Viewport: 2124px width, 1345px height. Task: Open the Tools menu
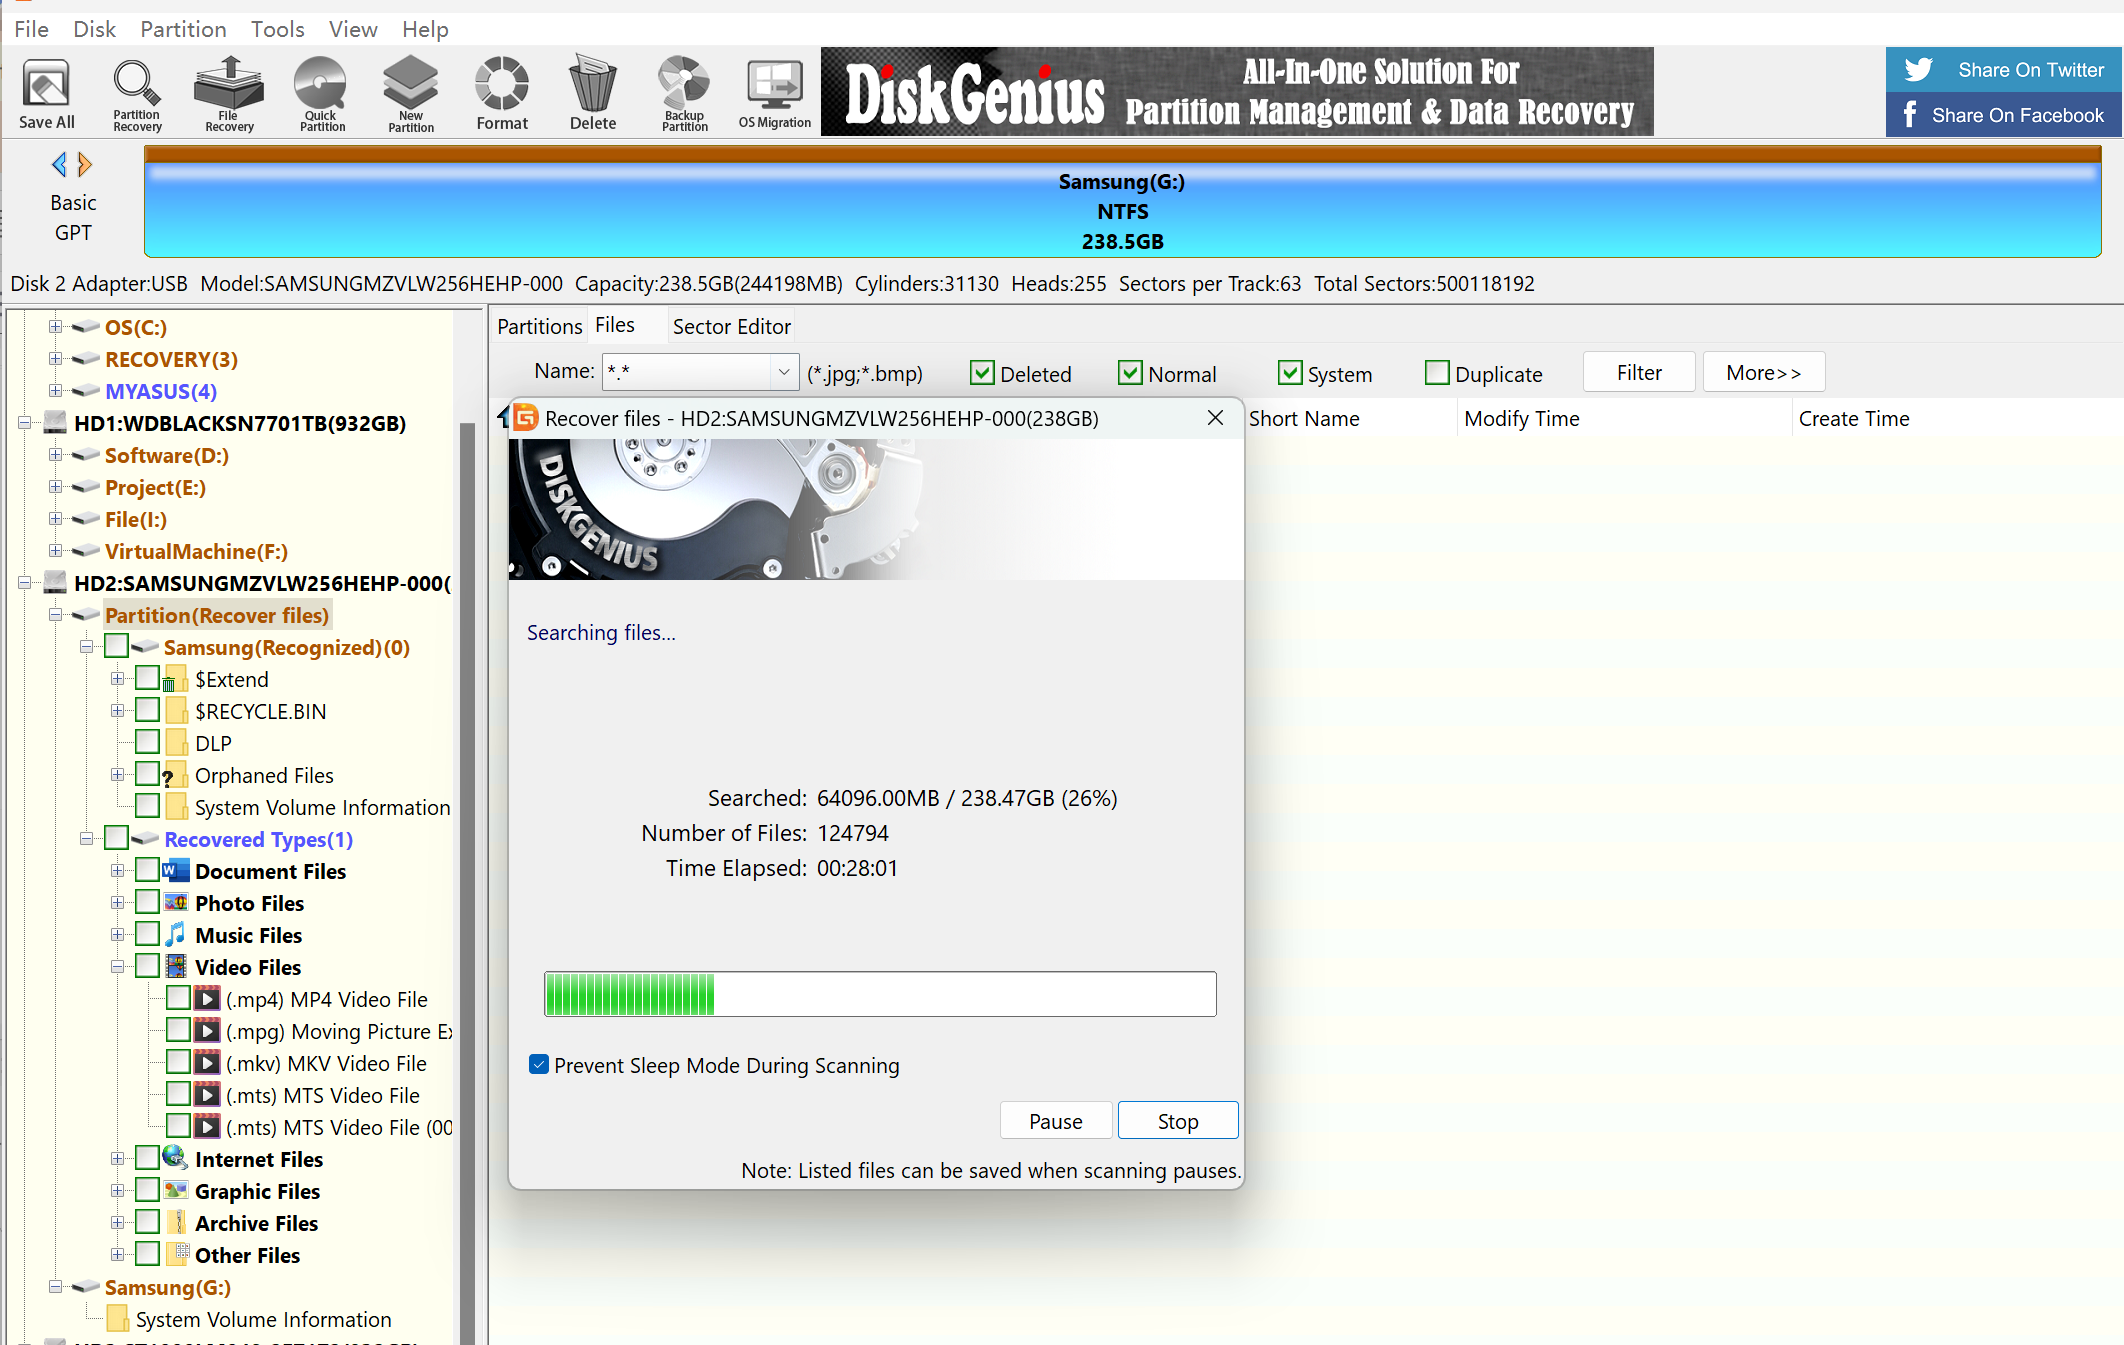point(277,29)
